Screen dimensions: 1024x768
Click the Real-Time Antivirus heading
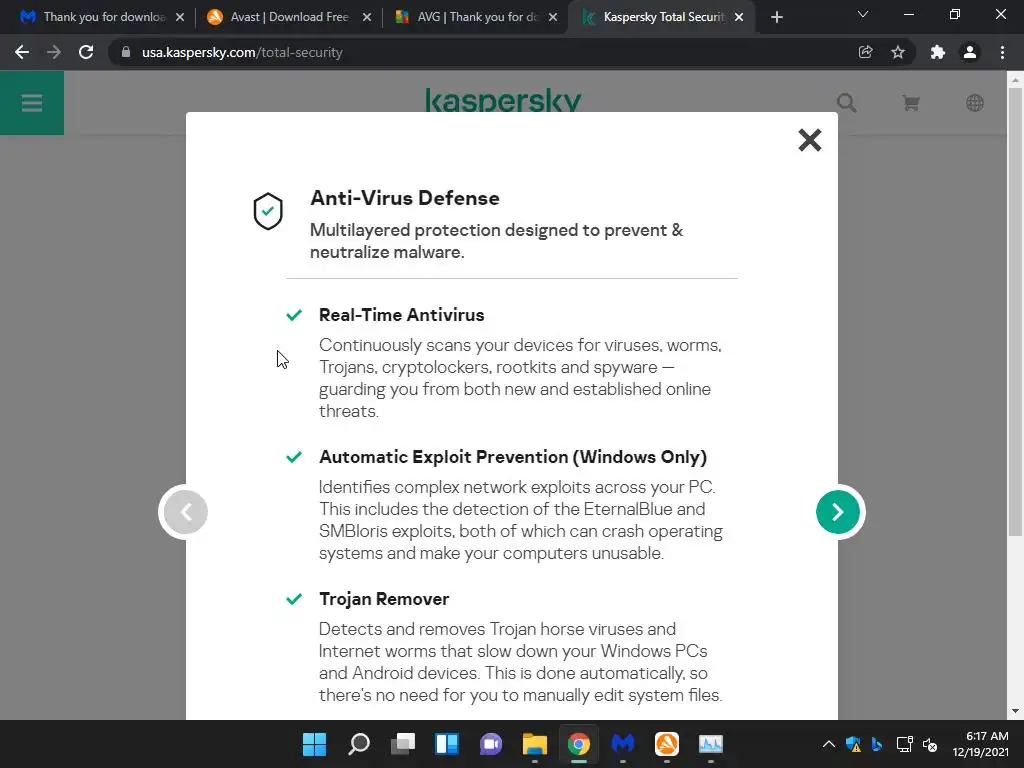point(401,315)
